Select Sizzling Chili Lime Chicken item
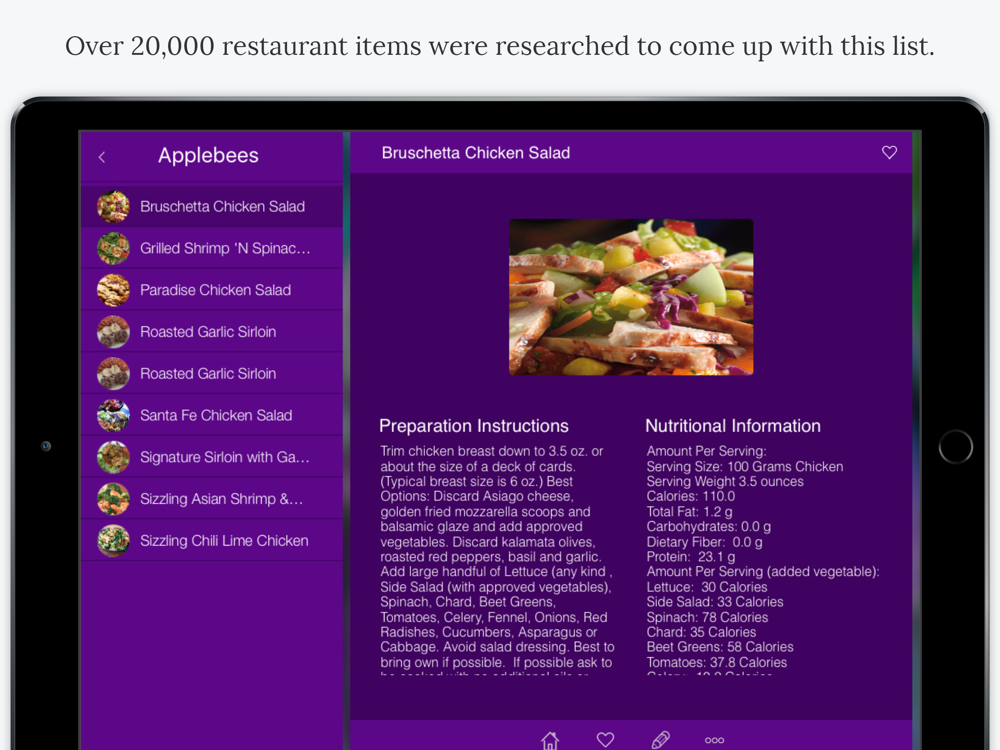 pos(212,541)
